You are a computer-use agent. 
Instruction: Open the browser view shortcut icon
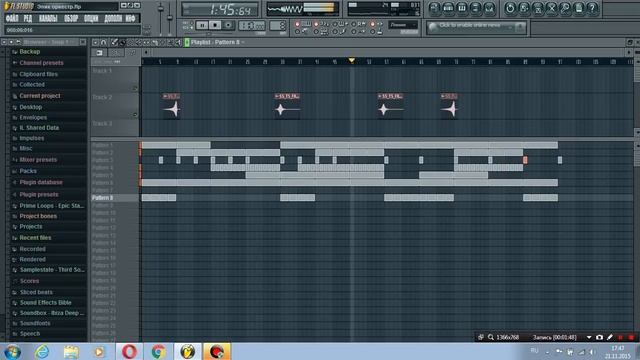coord(476,8)
